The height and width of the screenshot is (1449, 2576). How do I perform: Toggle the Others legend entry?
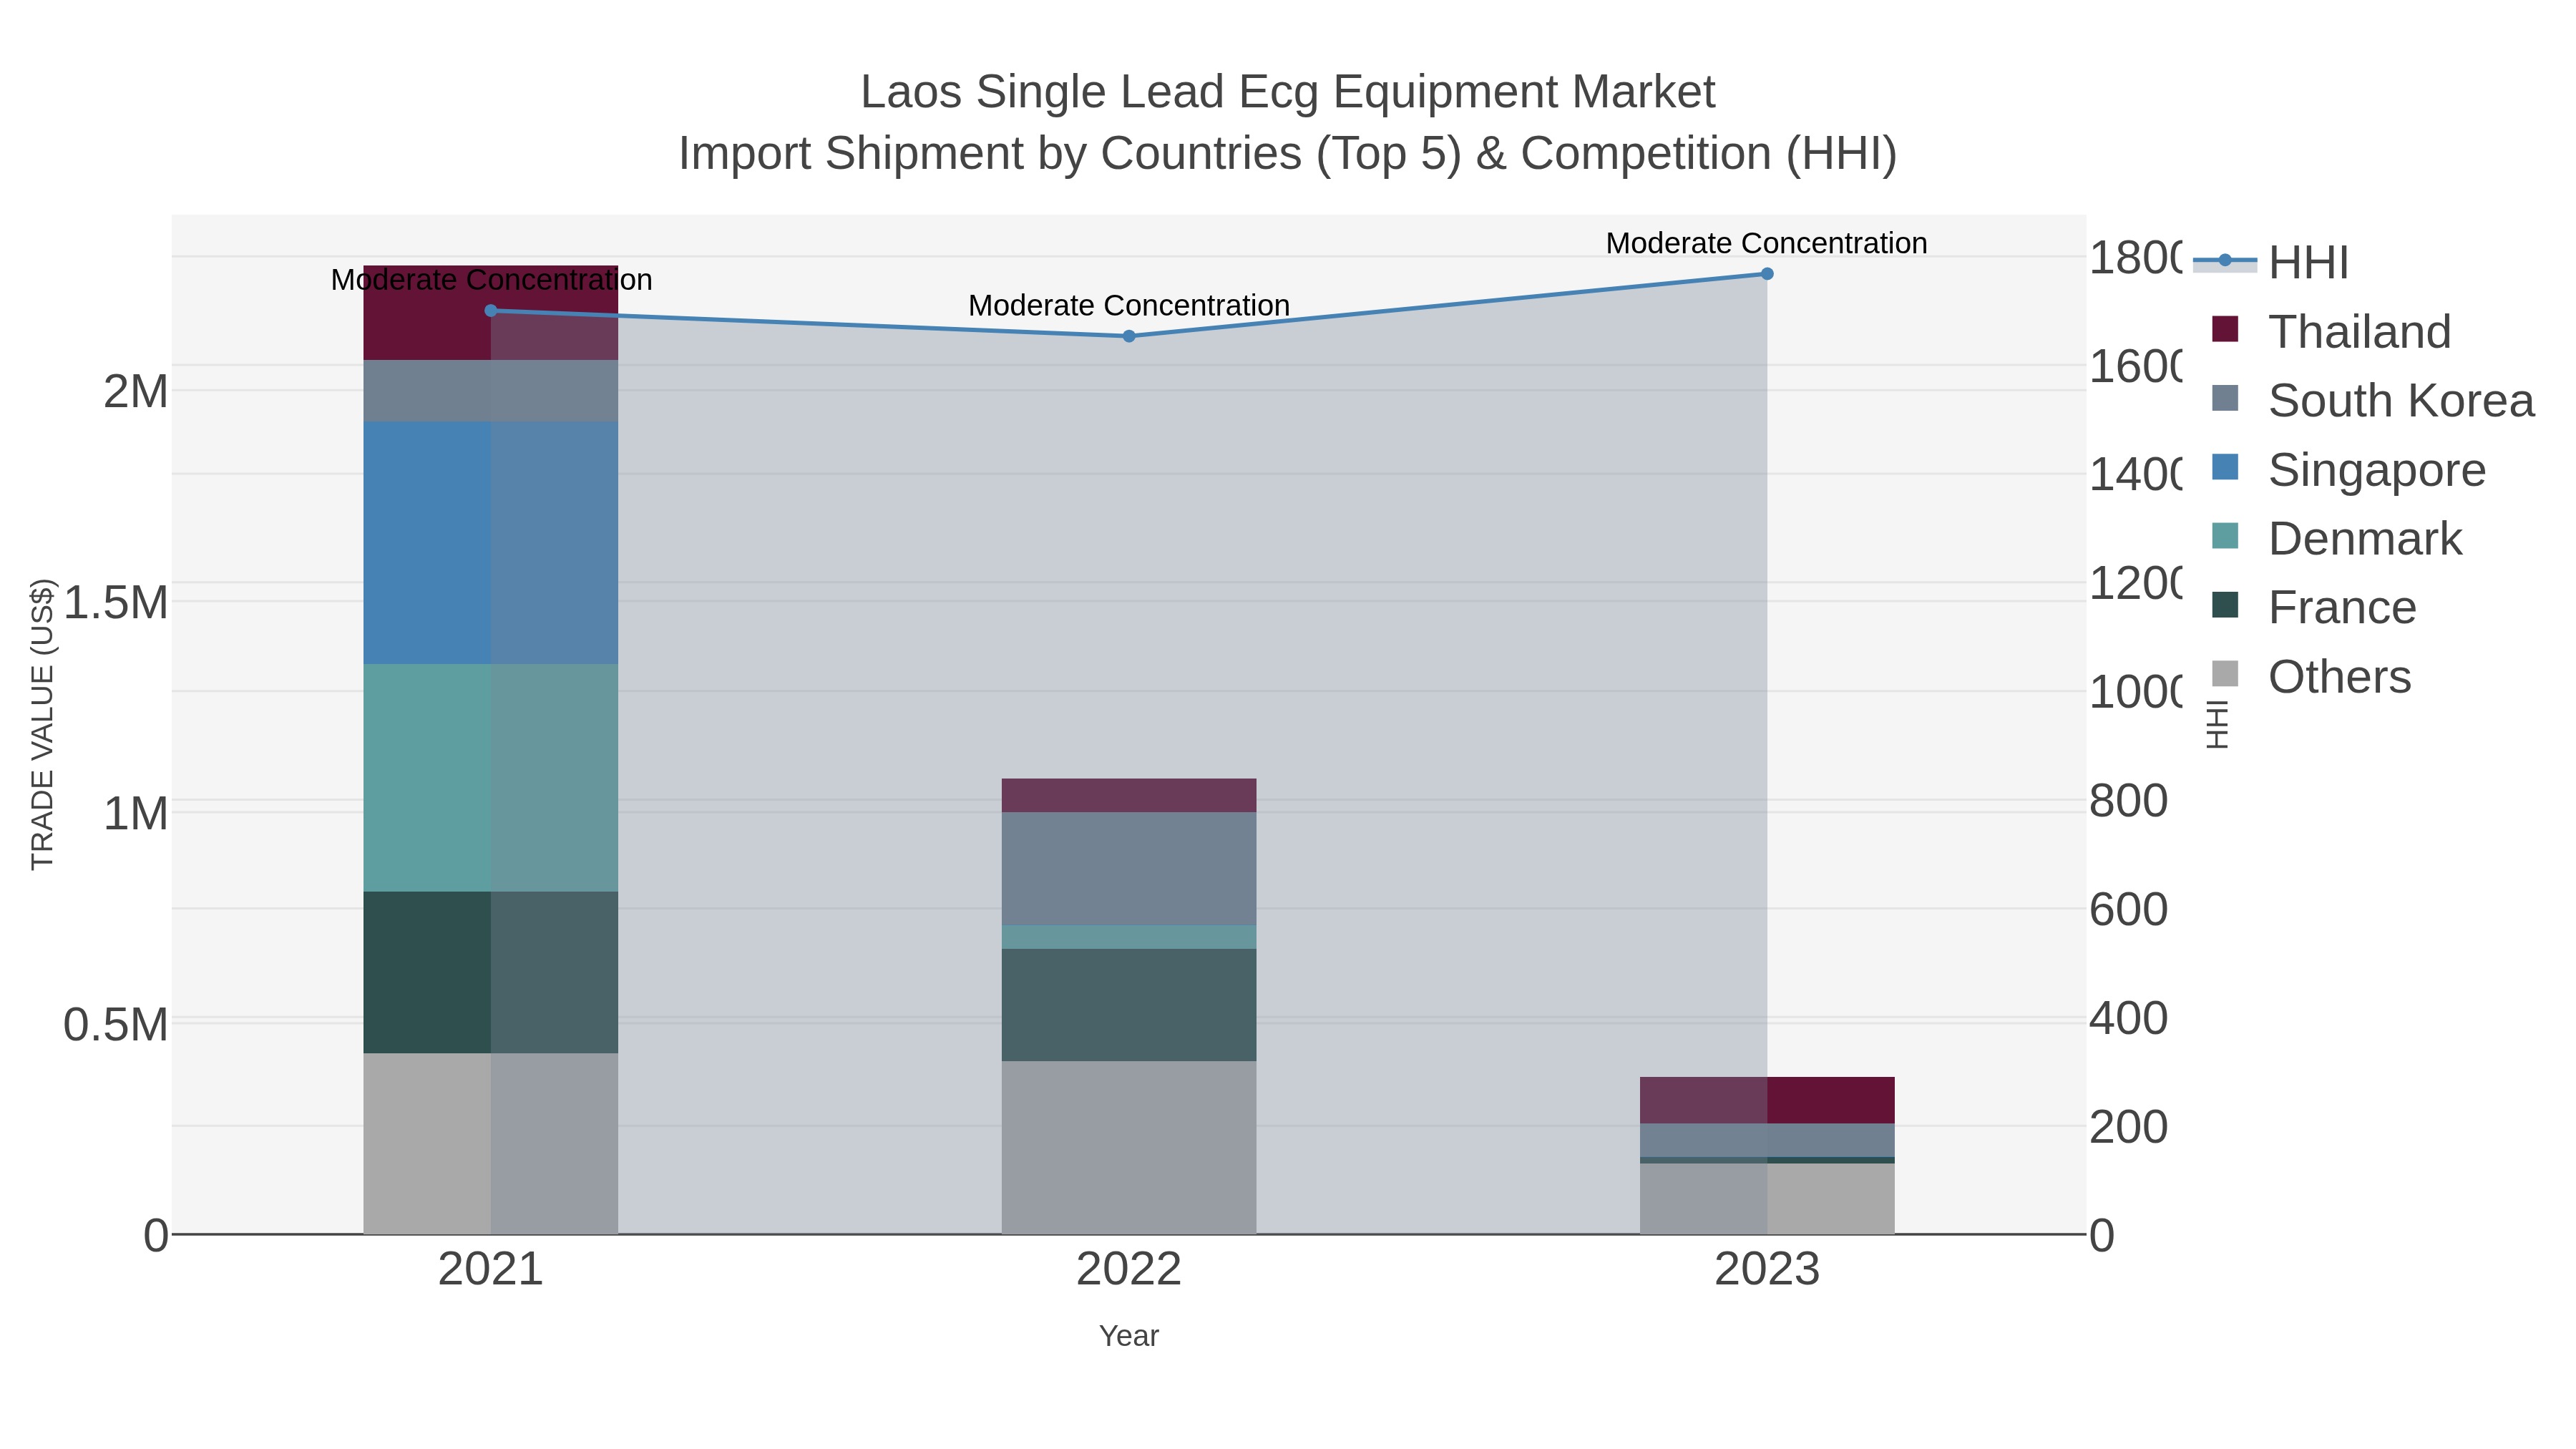point(2312,676)
